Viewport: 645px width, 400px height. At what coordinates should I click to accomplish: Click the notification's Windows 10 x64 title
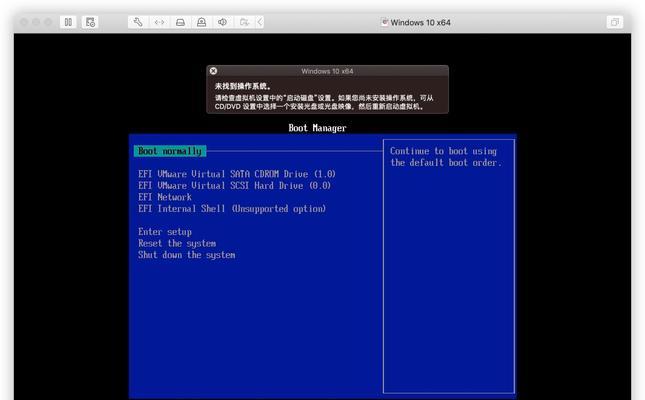tap(327, 71)
